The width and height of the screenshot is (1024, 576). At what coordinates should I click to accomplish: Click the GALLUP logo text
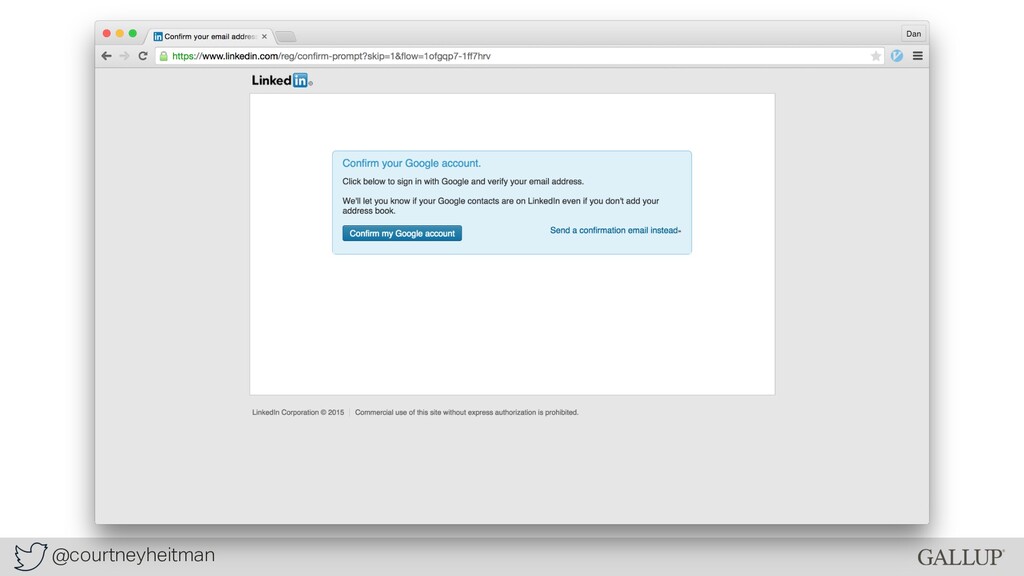(960, 557)
